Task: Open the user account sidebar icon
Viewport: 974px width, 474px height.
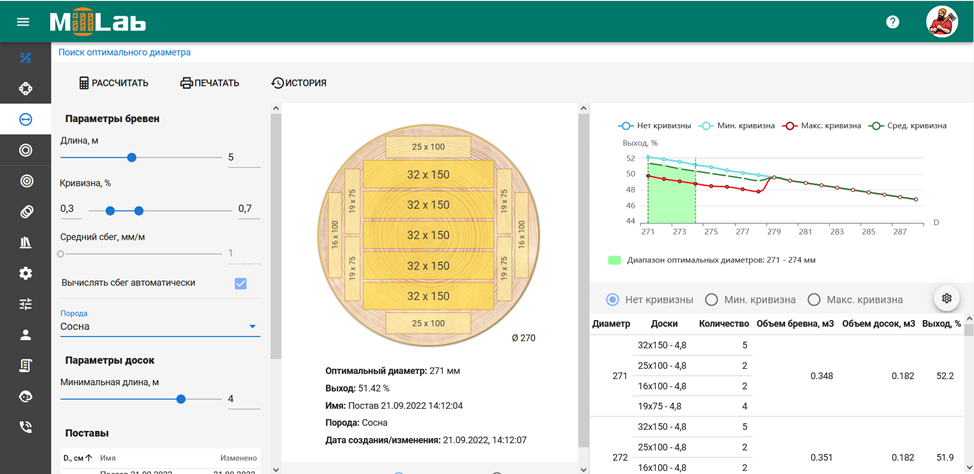Action: point(25,335)
